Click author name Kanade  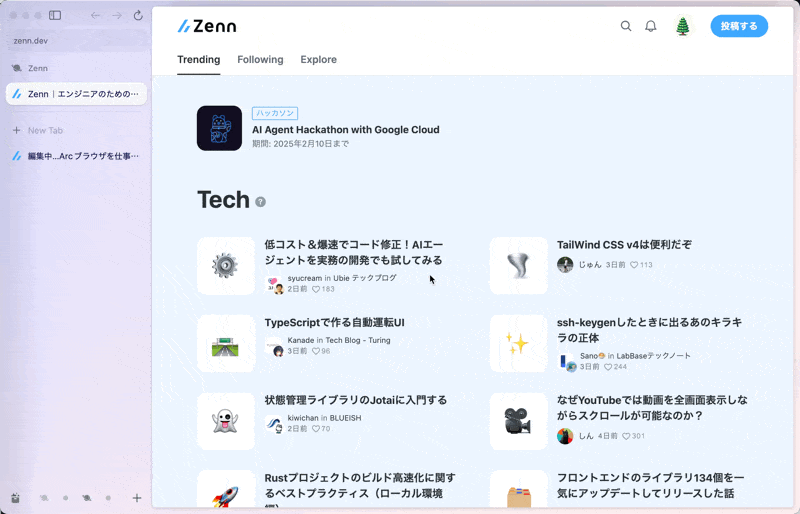click(301, 340)
